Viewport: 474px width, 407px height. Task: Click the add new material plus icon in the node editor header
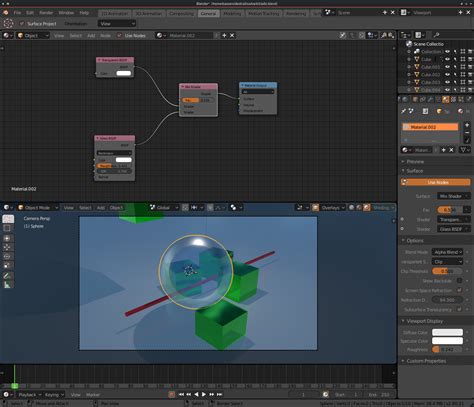(x=224, y=35)
